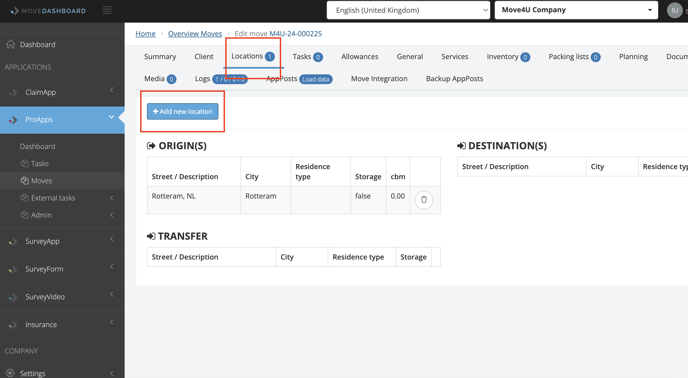Click the AppPosts Load data button
Image resolution: width=688 pixels, height=378 pixels.
click(x=316, y=79)
